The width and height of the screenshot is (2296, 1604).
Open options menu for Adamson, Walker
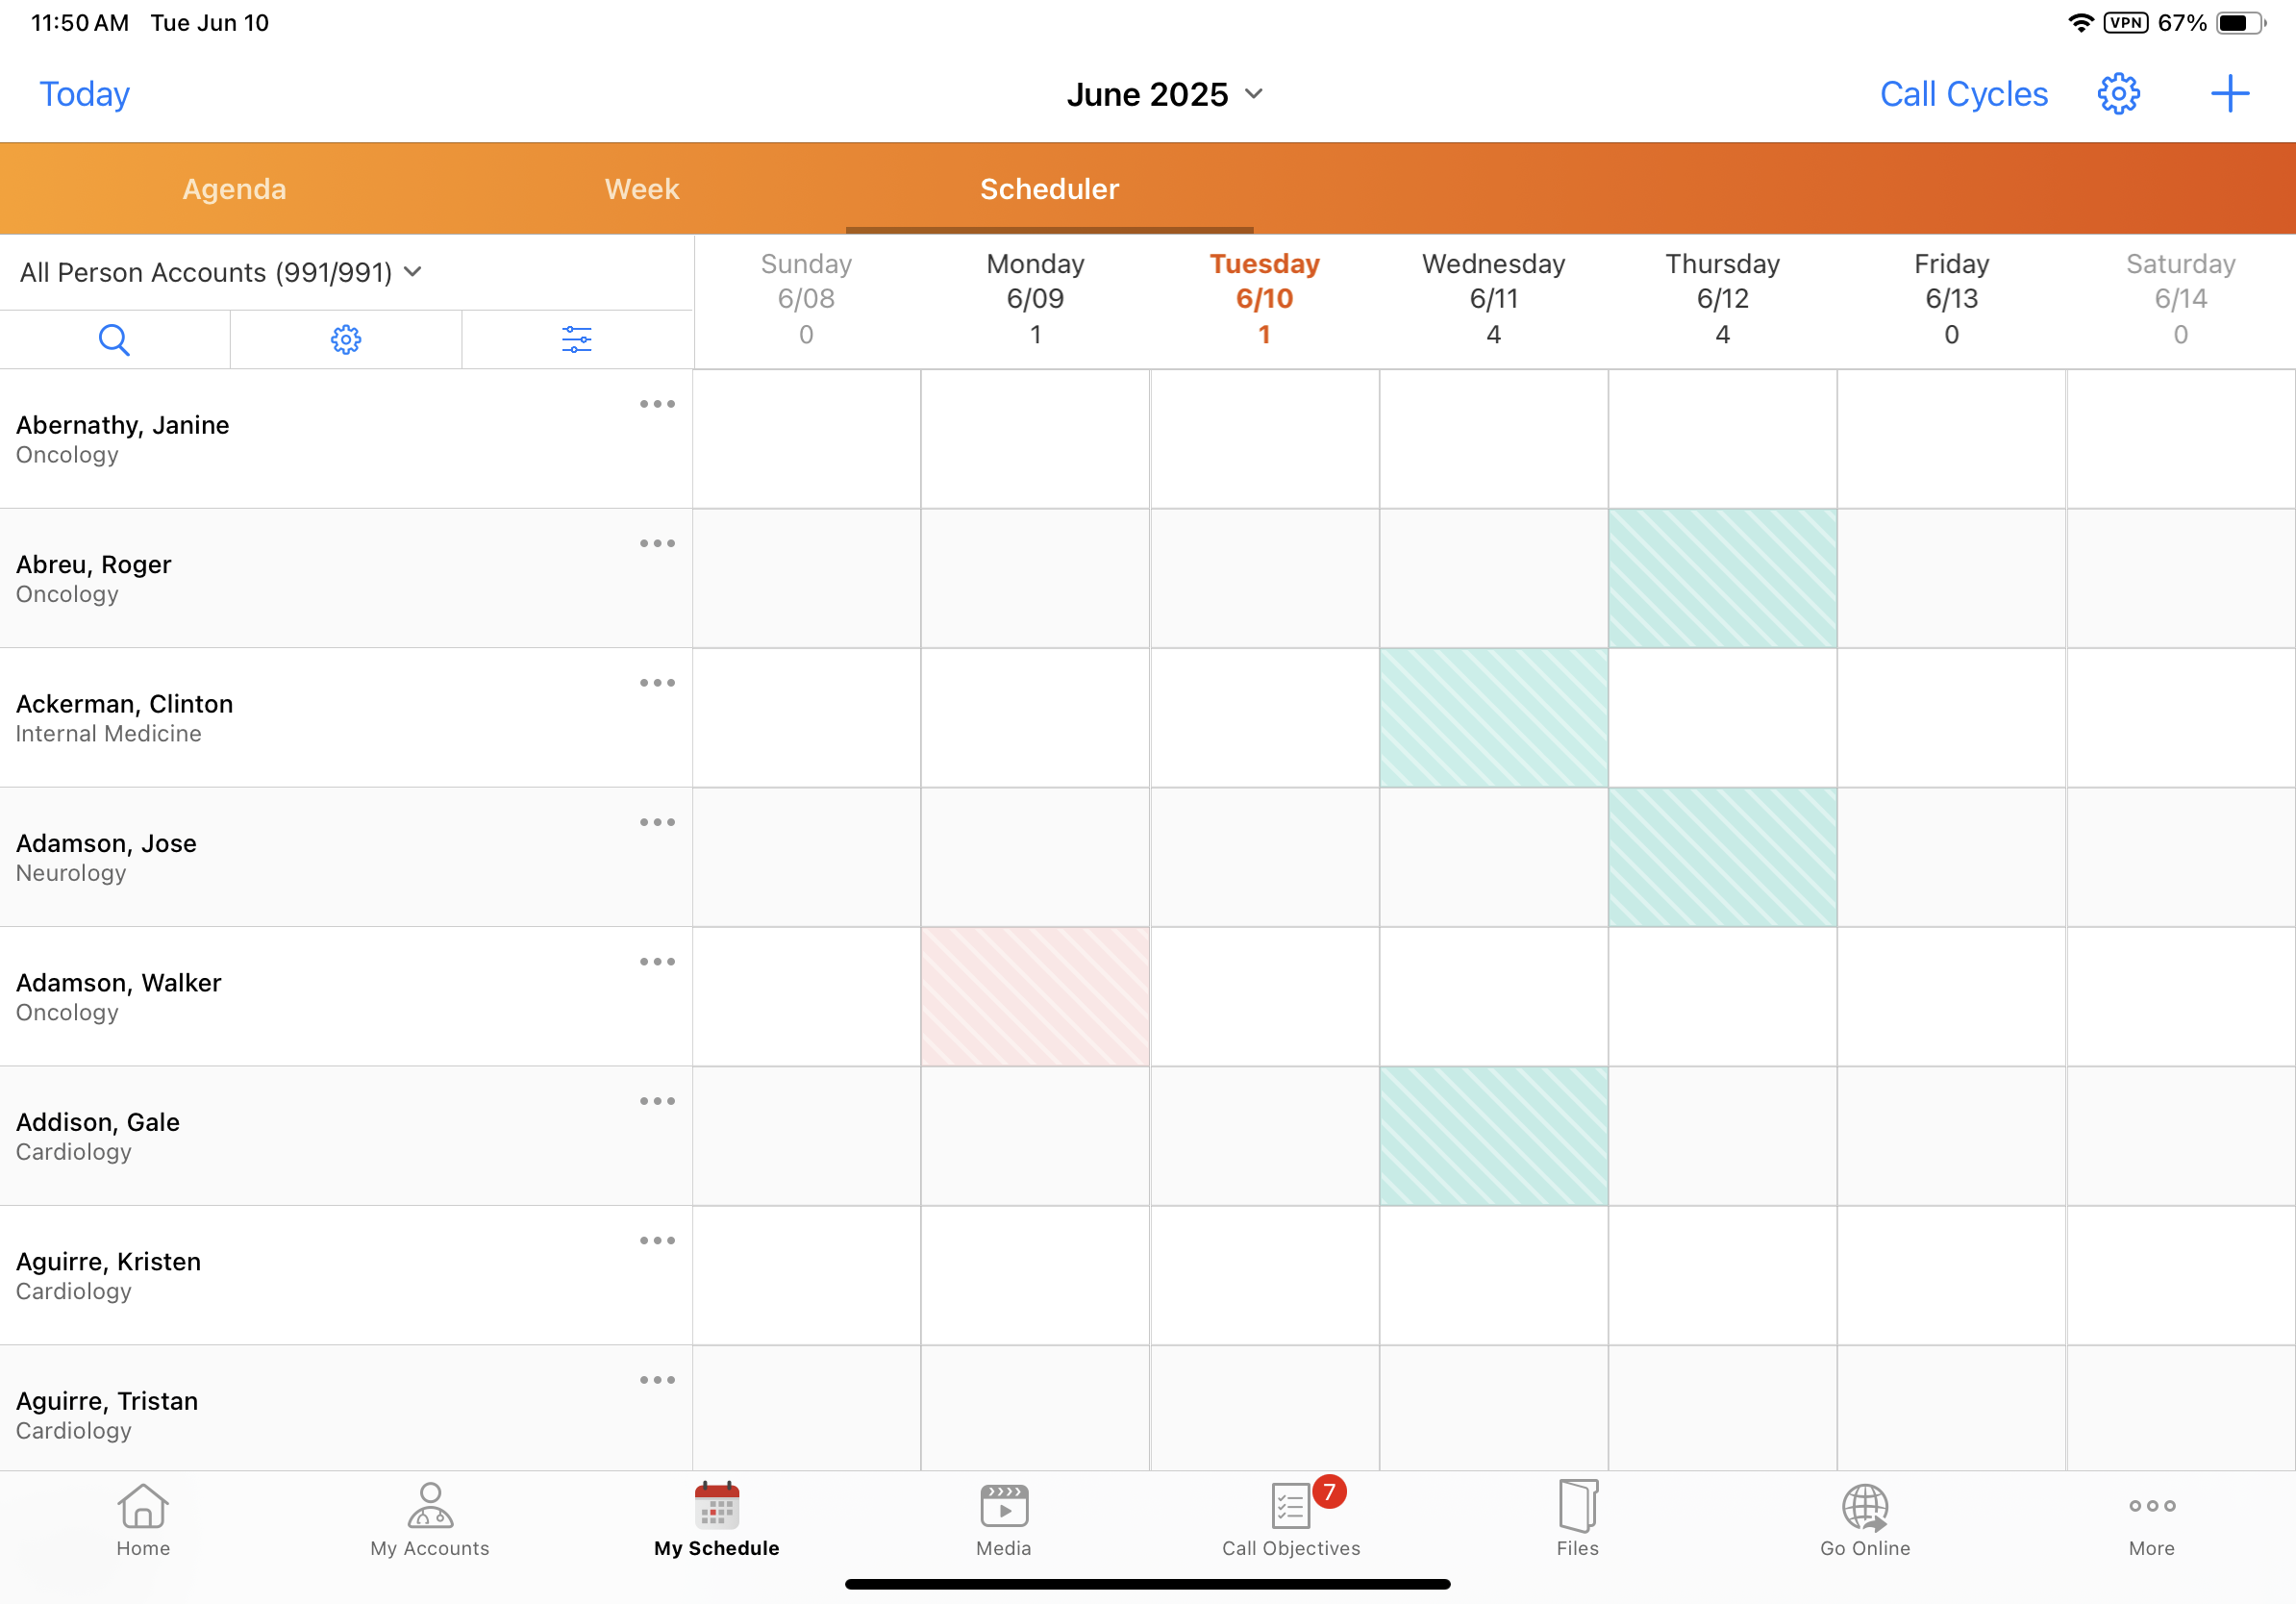(x=657, y=962)
